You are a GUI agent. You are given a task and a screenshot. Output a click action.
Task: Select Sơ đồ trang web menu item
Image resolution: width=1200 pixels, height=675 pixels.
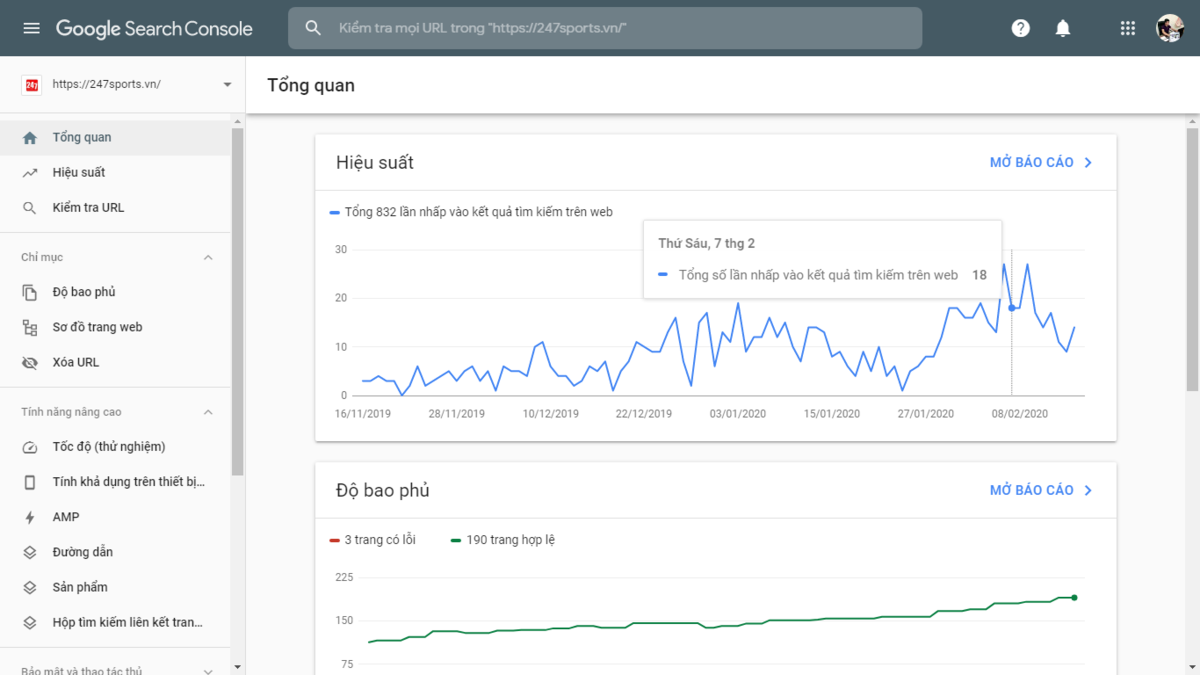115,327
